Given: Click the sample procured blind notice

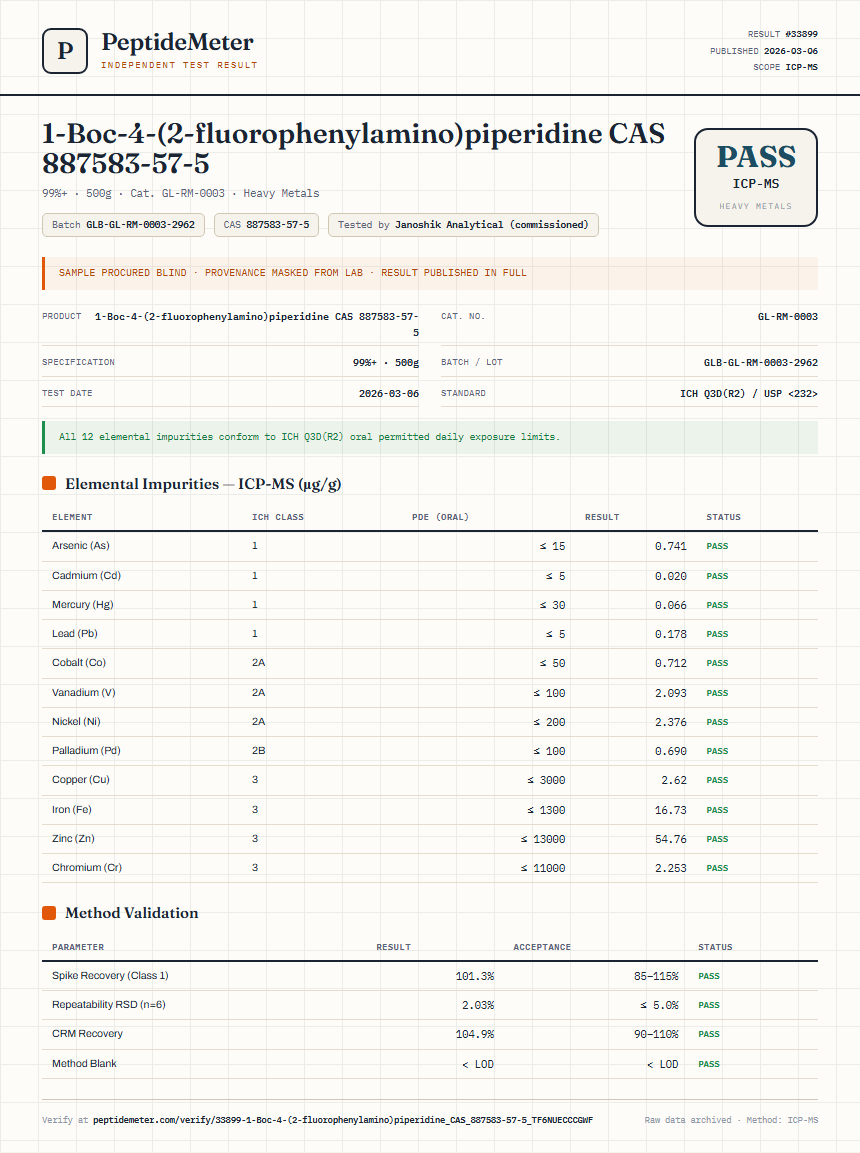Looking at the screenshot, I should [x=430, y=273].
